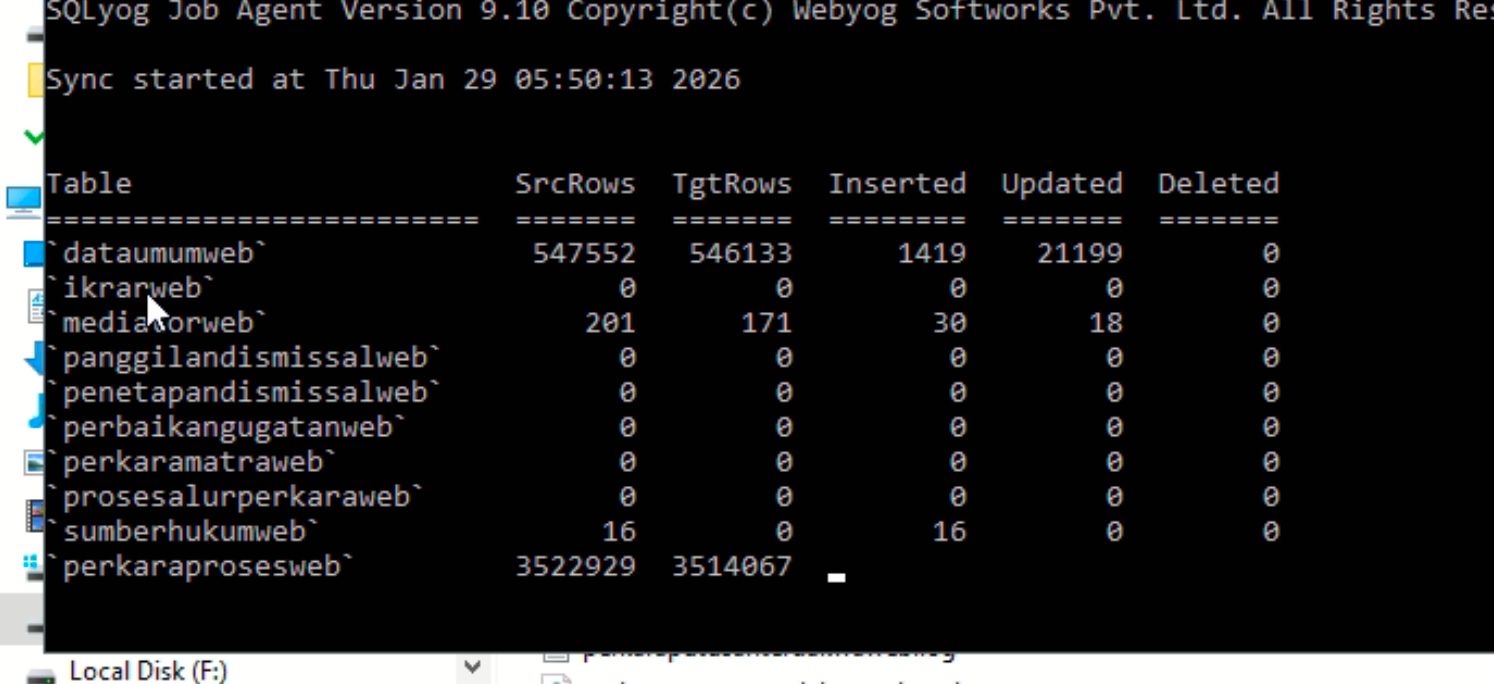Click the SrcRows column header
This screenshot has height=684, width=1494.
coord(574,184)
